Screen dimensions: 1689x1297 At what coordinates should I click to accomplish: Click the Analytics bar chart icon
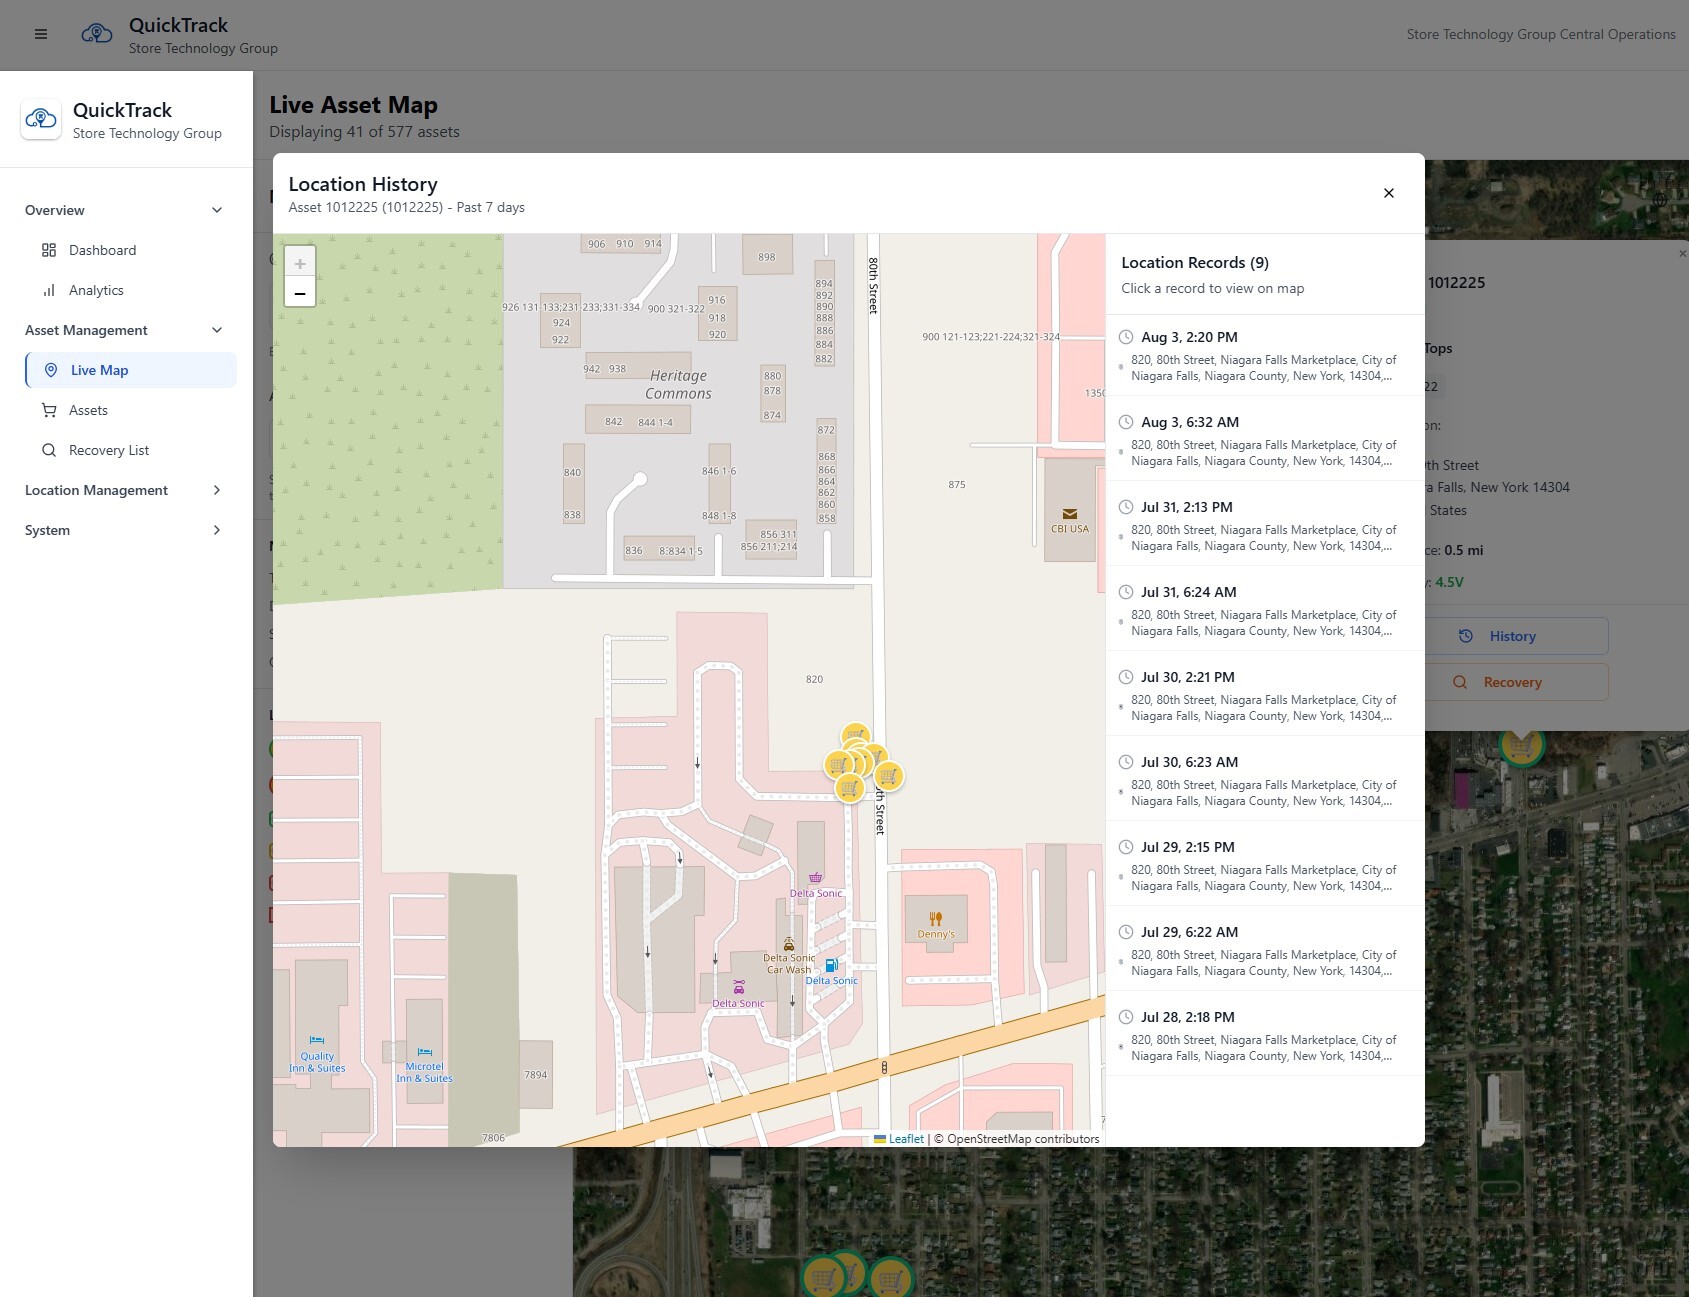pos(48,290)
